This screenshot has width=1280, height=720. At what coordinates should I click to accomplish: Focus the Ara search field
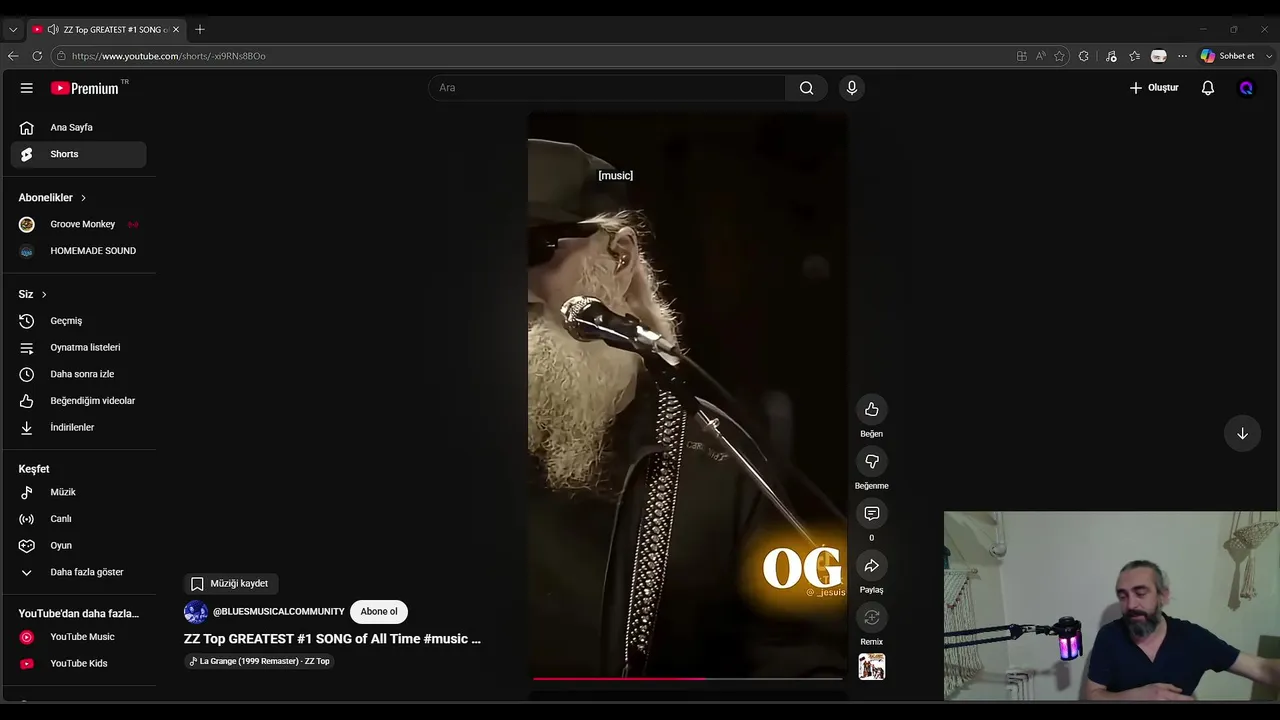(607, 88)
